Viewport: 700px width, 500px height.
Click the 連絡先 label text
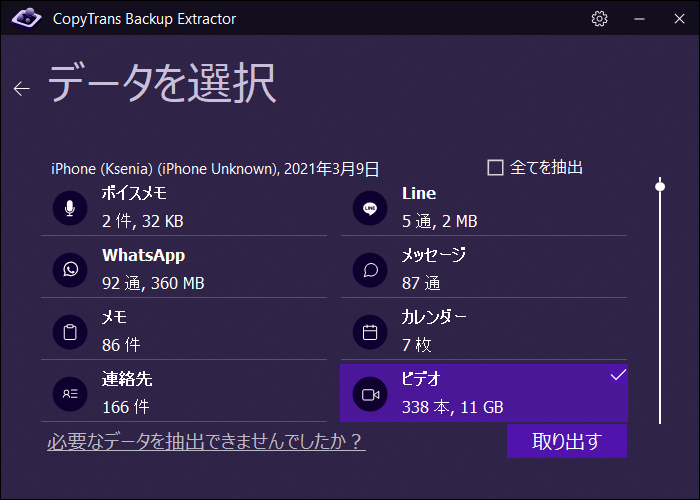pos(127,379)
